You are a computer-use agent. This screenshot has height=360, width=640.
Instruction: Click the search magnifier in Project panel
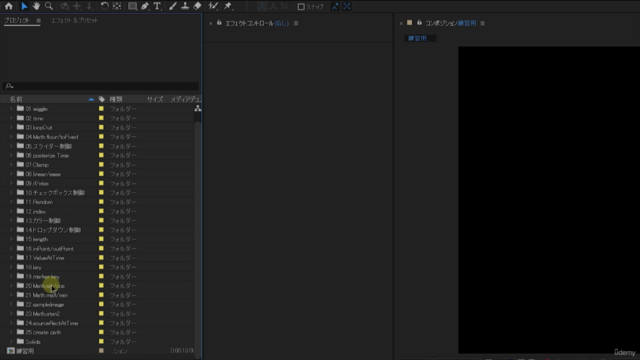(9, 86)
